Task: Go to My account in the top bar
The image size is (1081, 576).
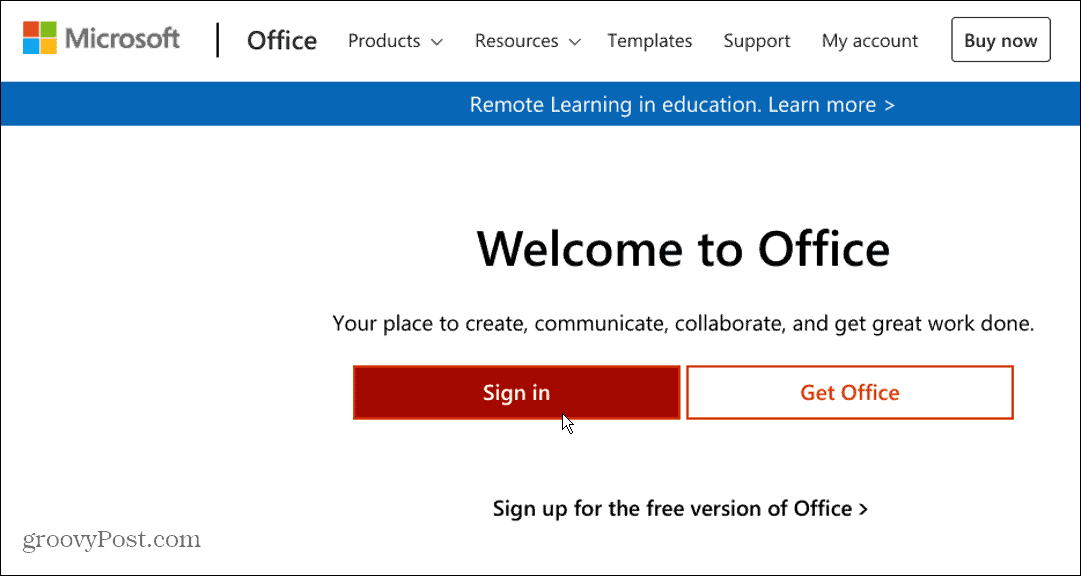Action: [869, 41]
